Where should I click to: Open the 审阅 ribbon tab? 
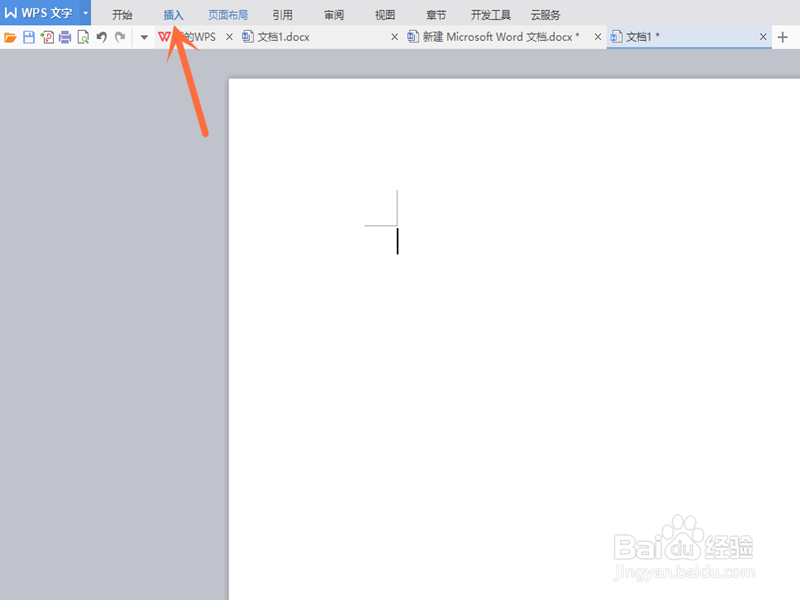[x=334, y=15]
